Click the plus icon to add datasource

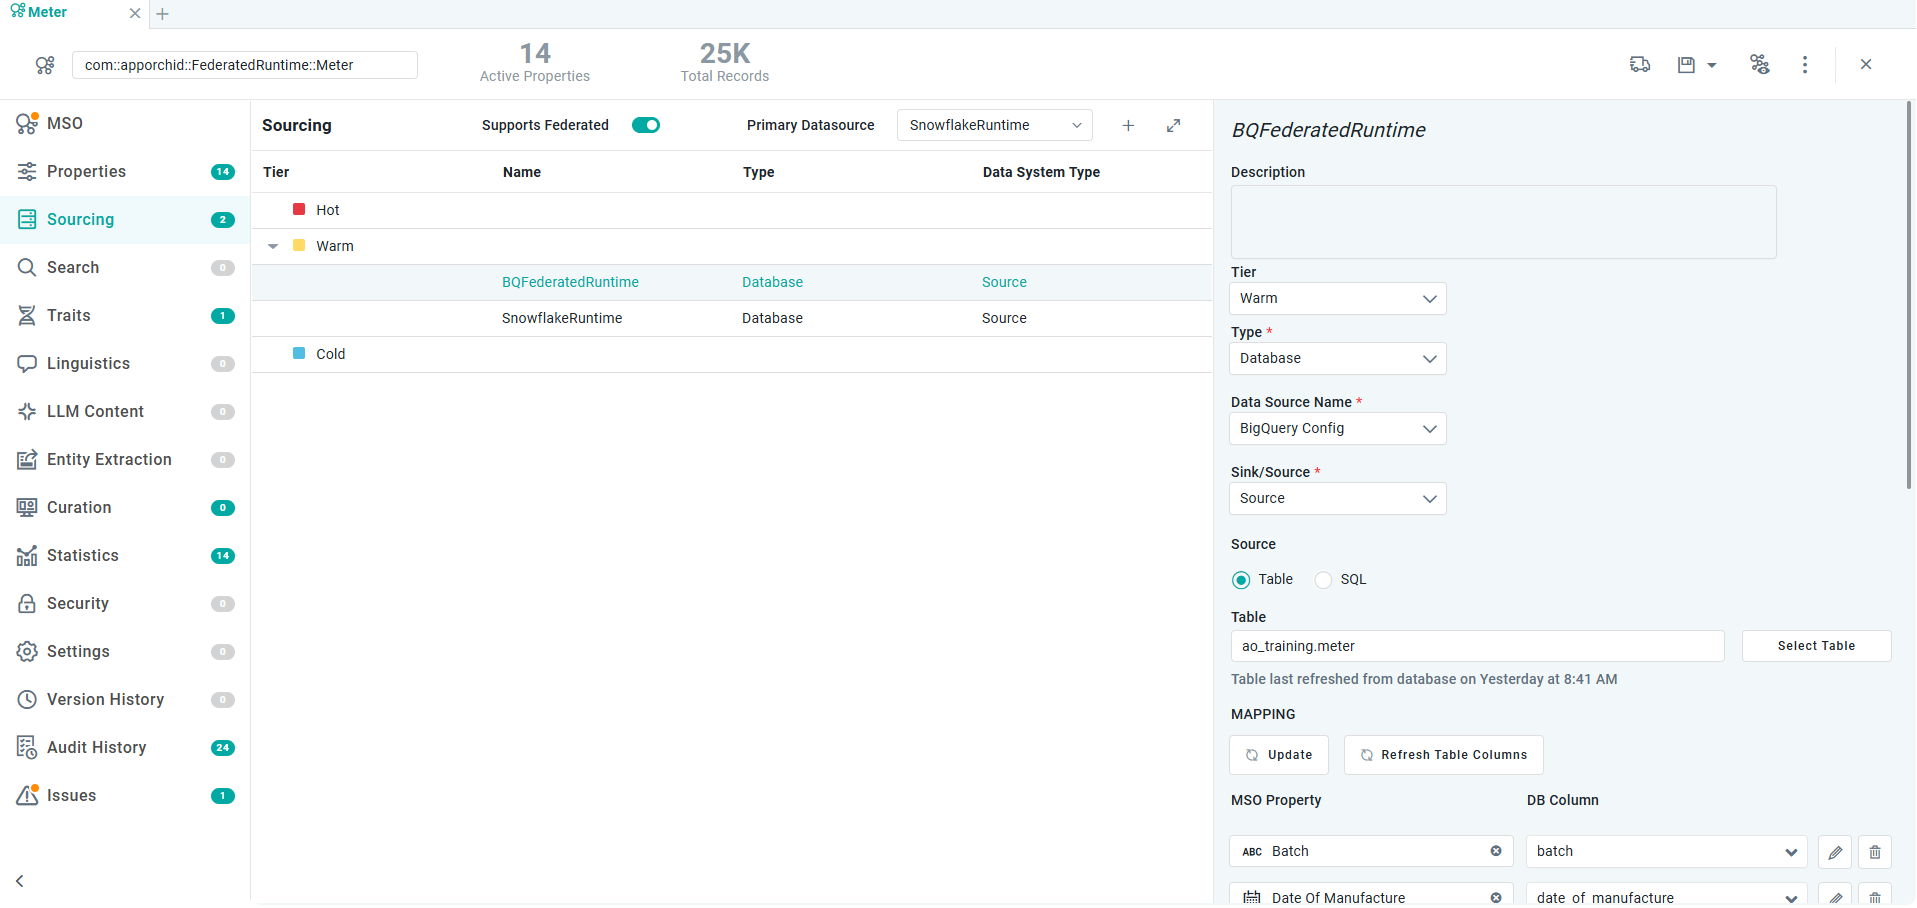pos(1128,125)
